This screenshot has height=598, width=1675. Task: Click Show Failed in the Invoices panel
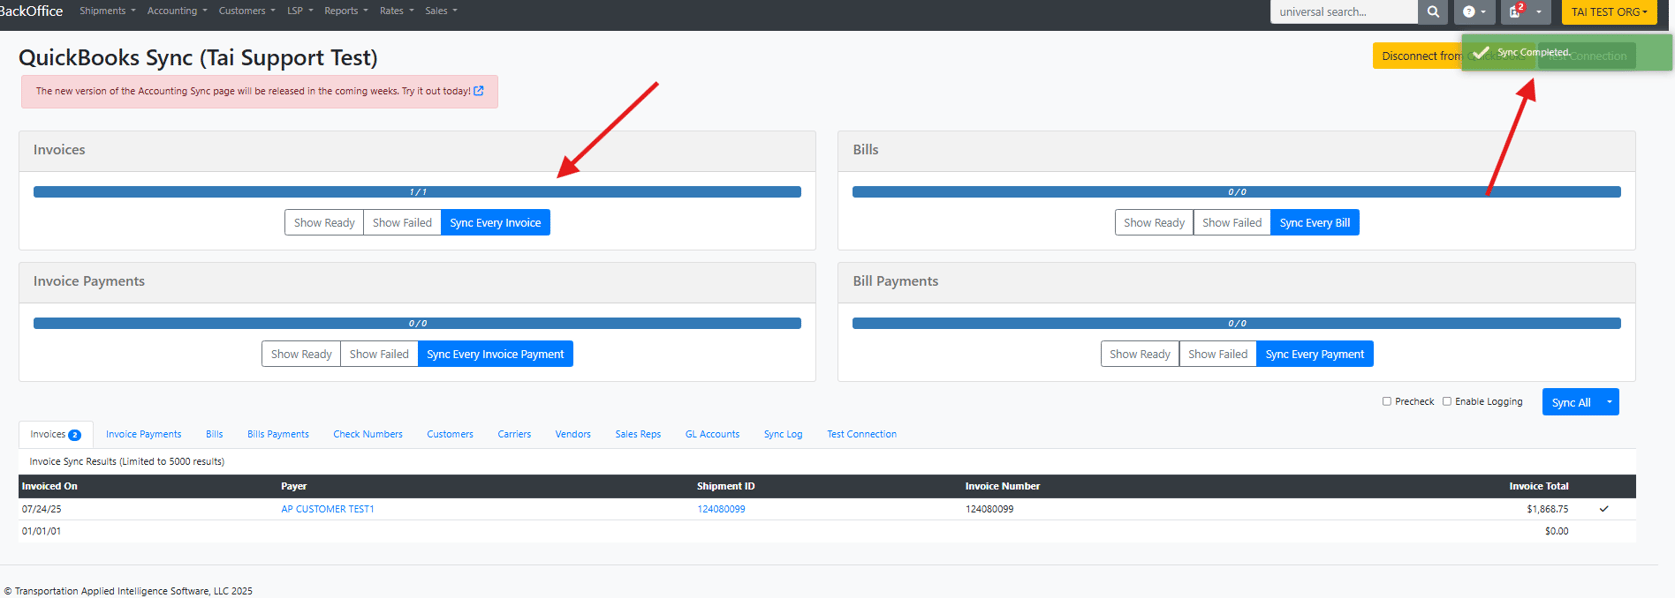pyautogui.click(x=402, y=223)
